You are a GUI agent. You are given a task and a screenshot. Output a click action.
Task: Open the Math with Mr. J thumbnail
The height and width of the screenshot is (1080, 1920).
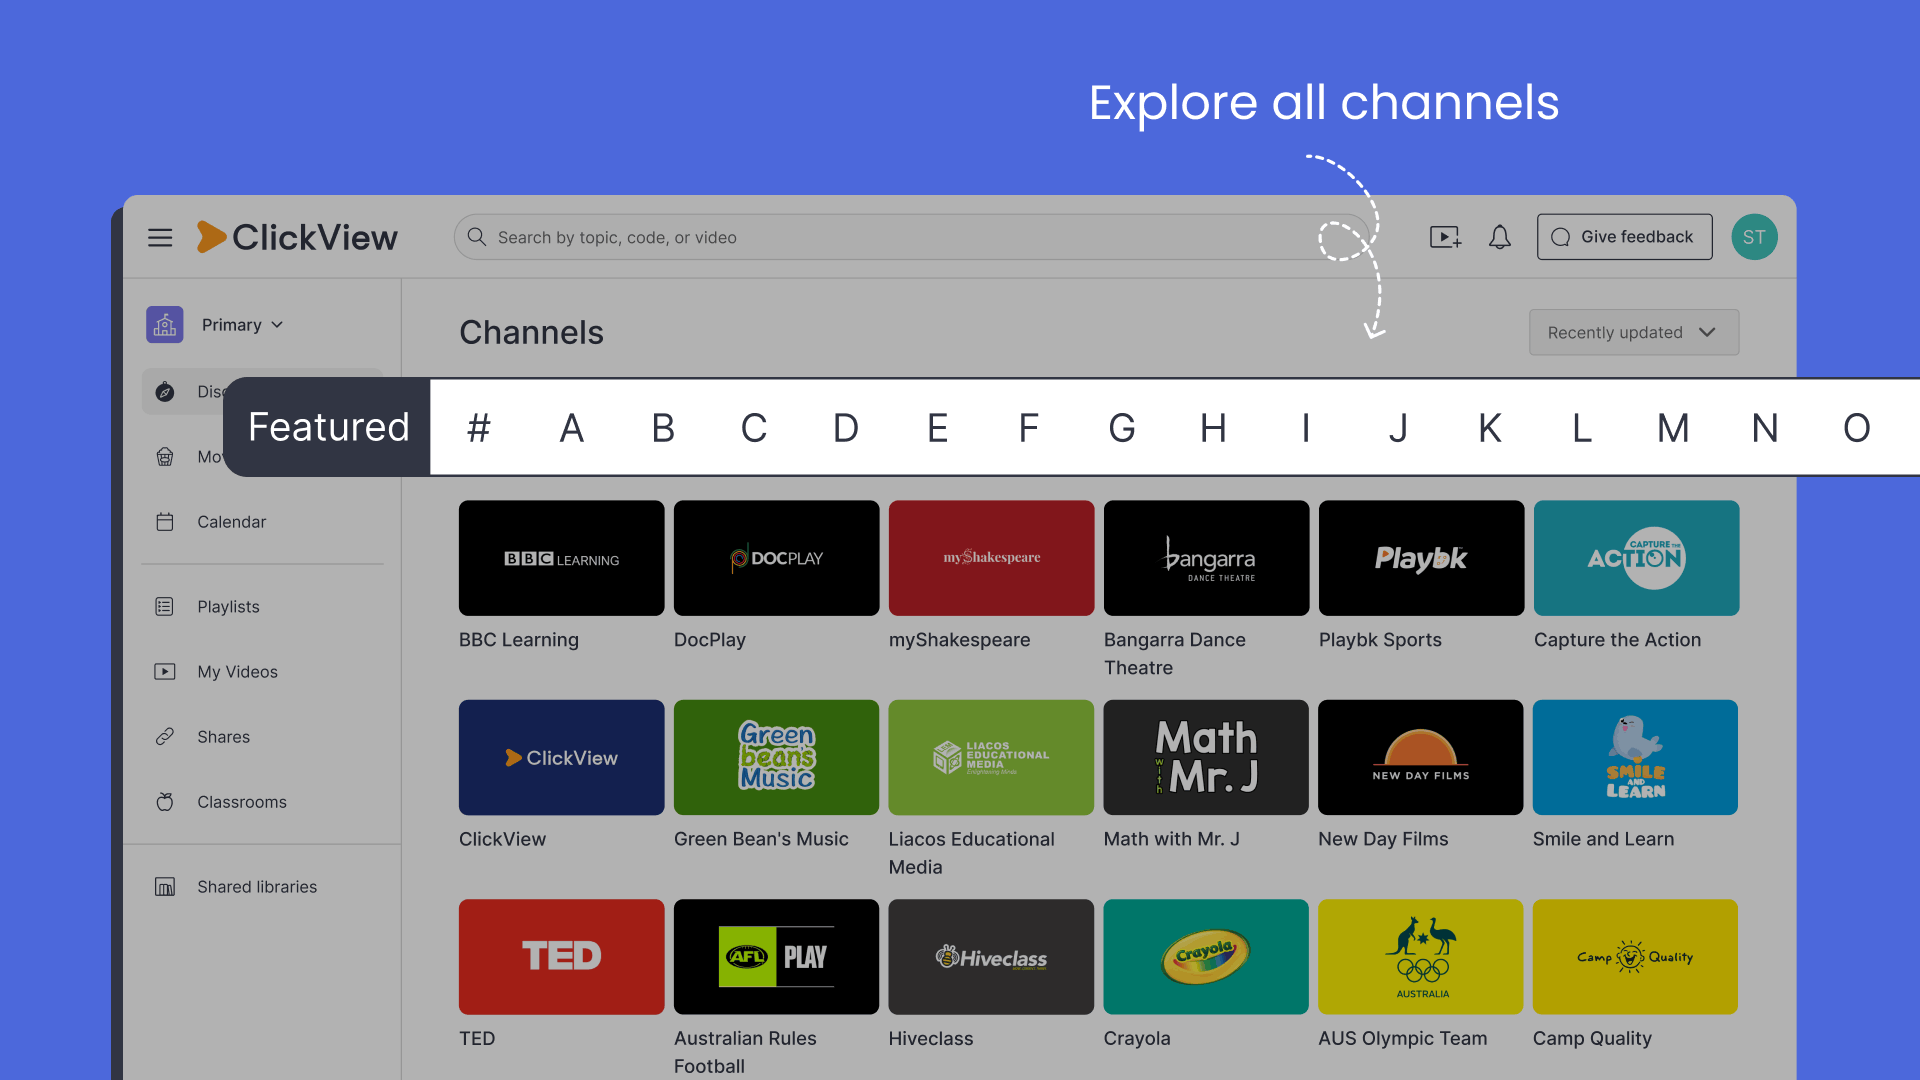(1206, 757)
